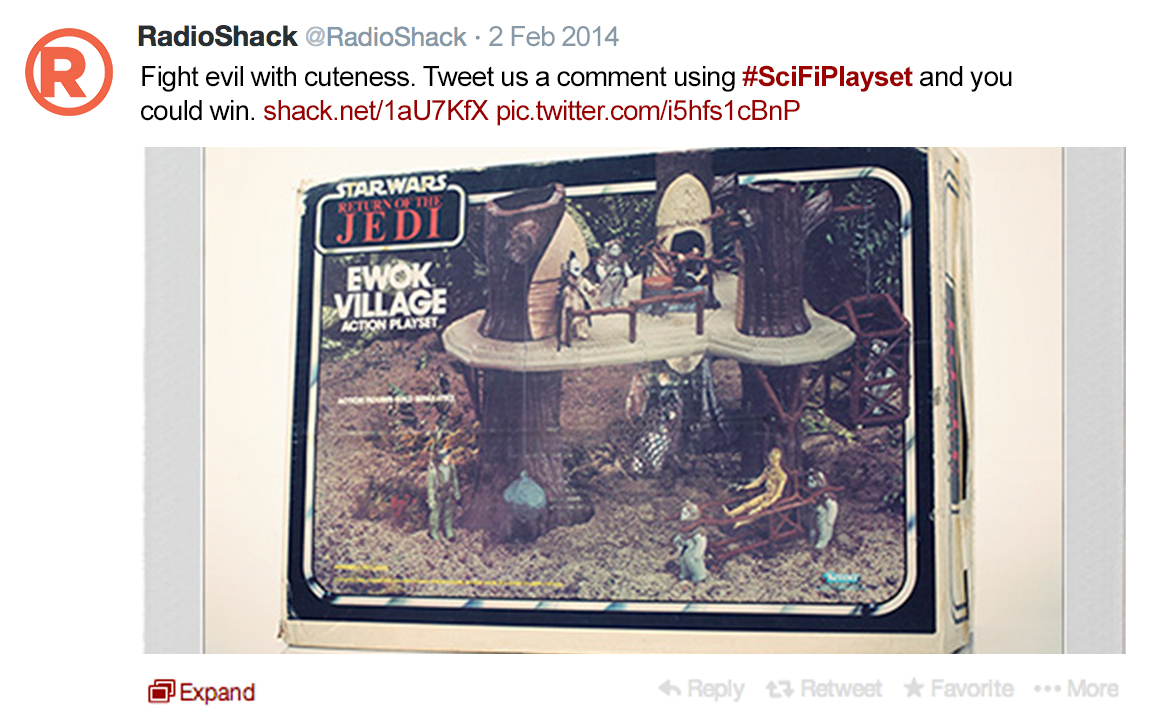Screen dimensions: 1172x728
Task: Open the shack.net/1aU7KfX link
Action: pyautogui.click(x=376, y=111)
